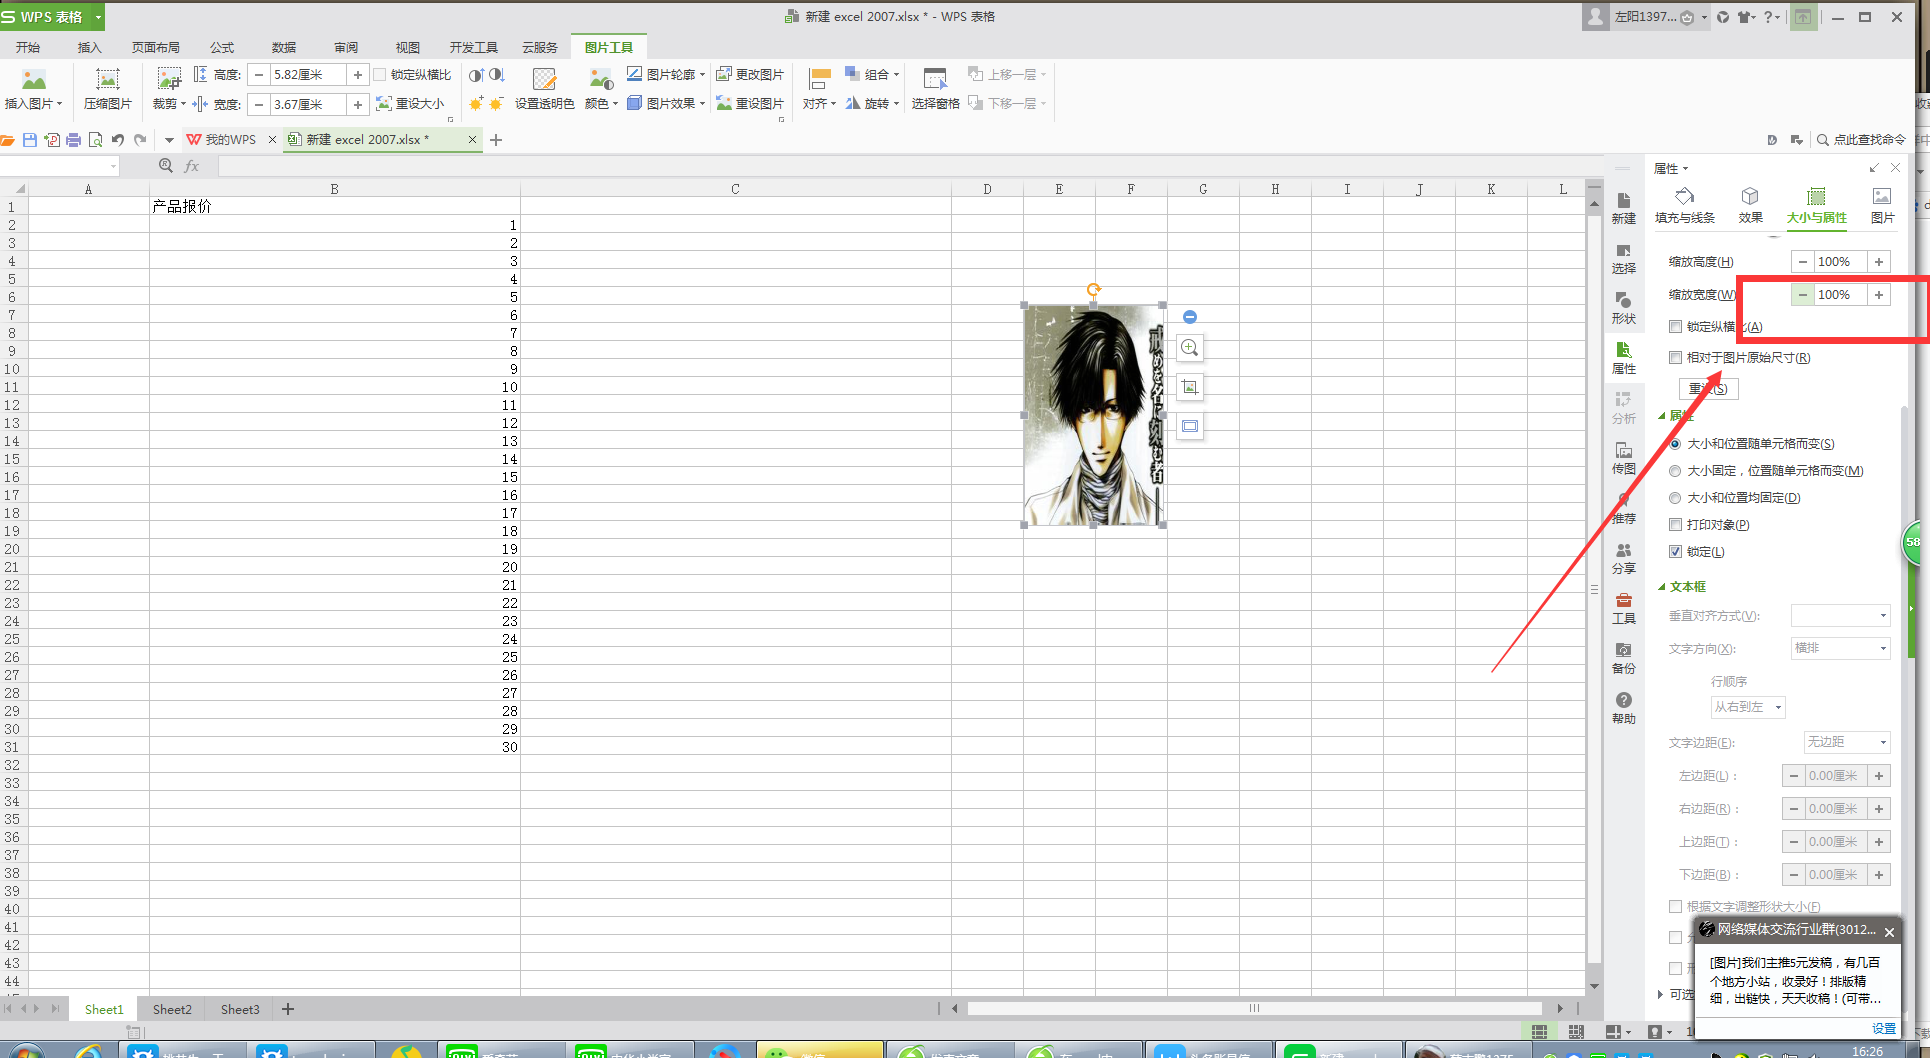The width and height of the screenshot is (1930, 1058).
Task: Toggle 相对于图片原始尺寸 checkbox
Action: click(x=1675, y=358)
